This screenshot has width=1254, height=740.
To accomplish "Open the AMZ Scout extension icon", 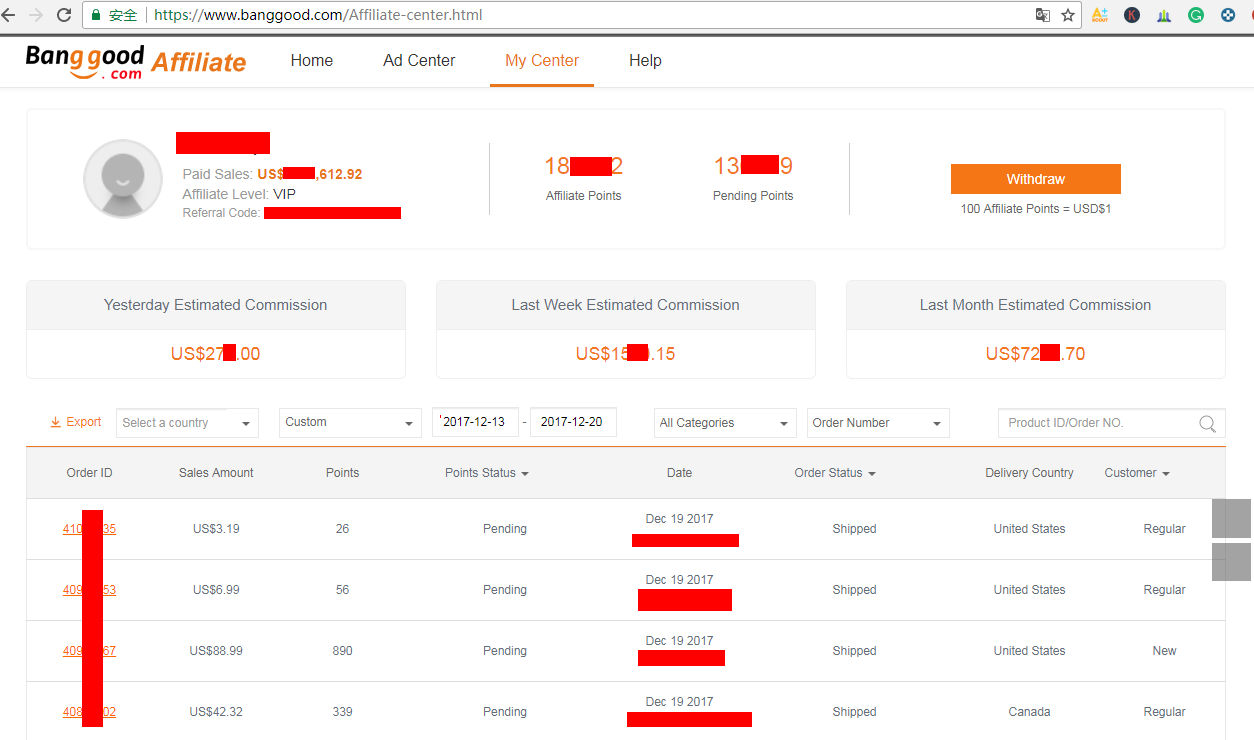I will (x=1100, y=15).
